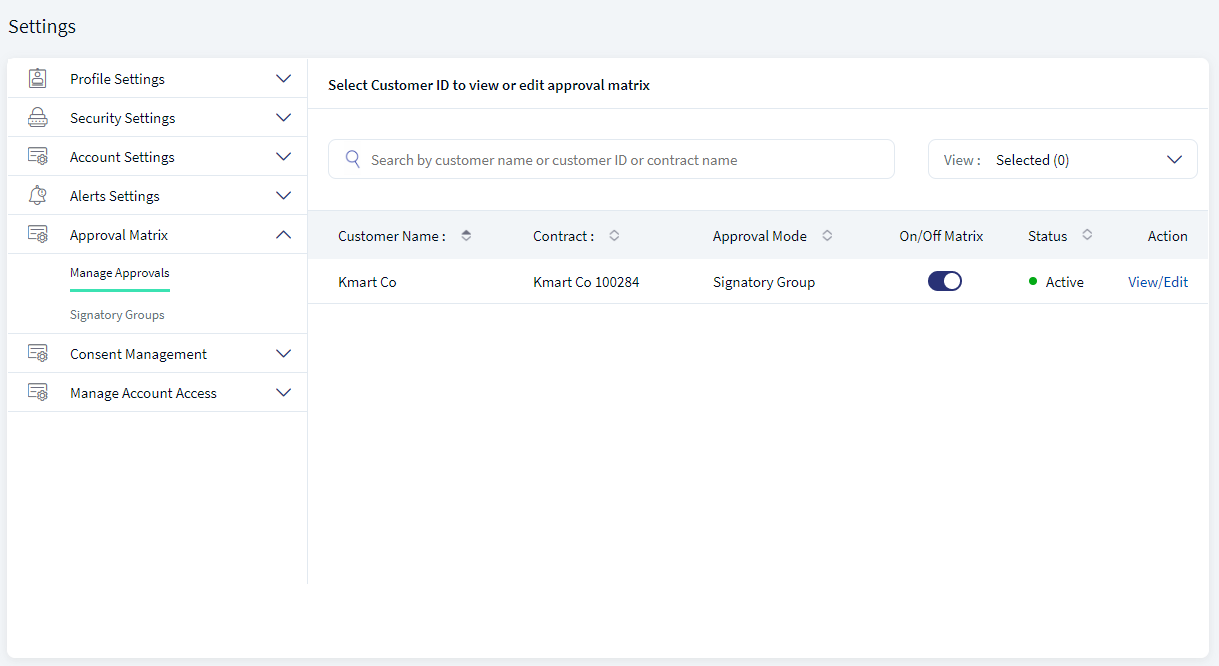Click the Status column header
This screenshot has height=666, width=1219.
coord(1047,236)
